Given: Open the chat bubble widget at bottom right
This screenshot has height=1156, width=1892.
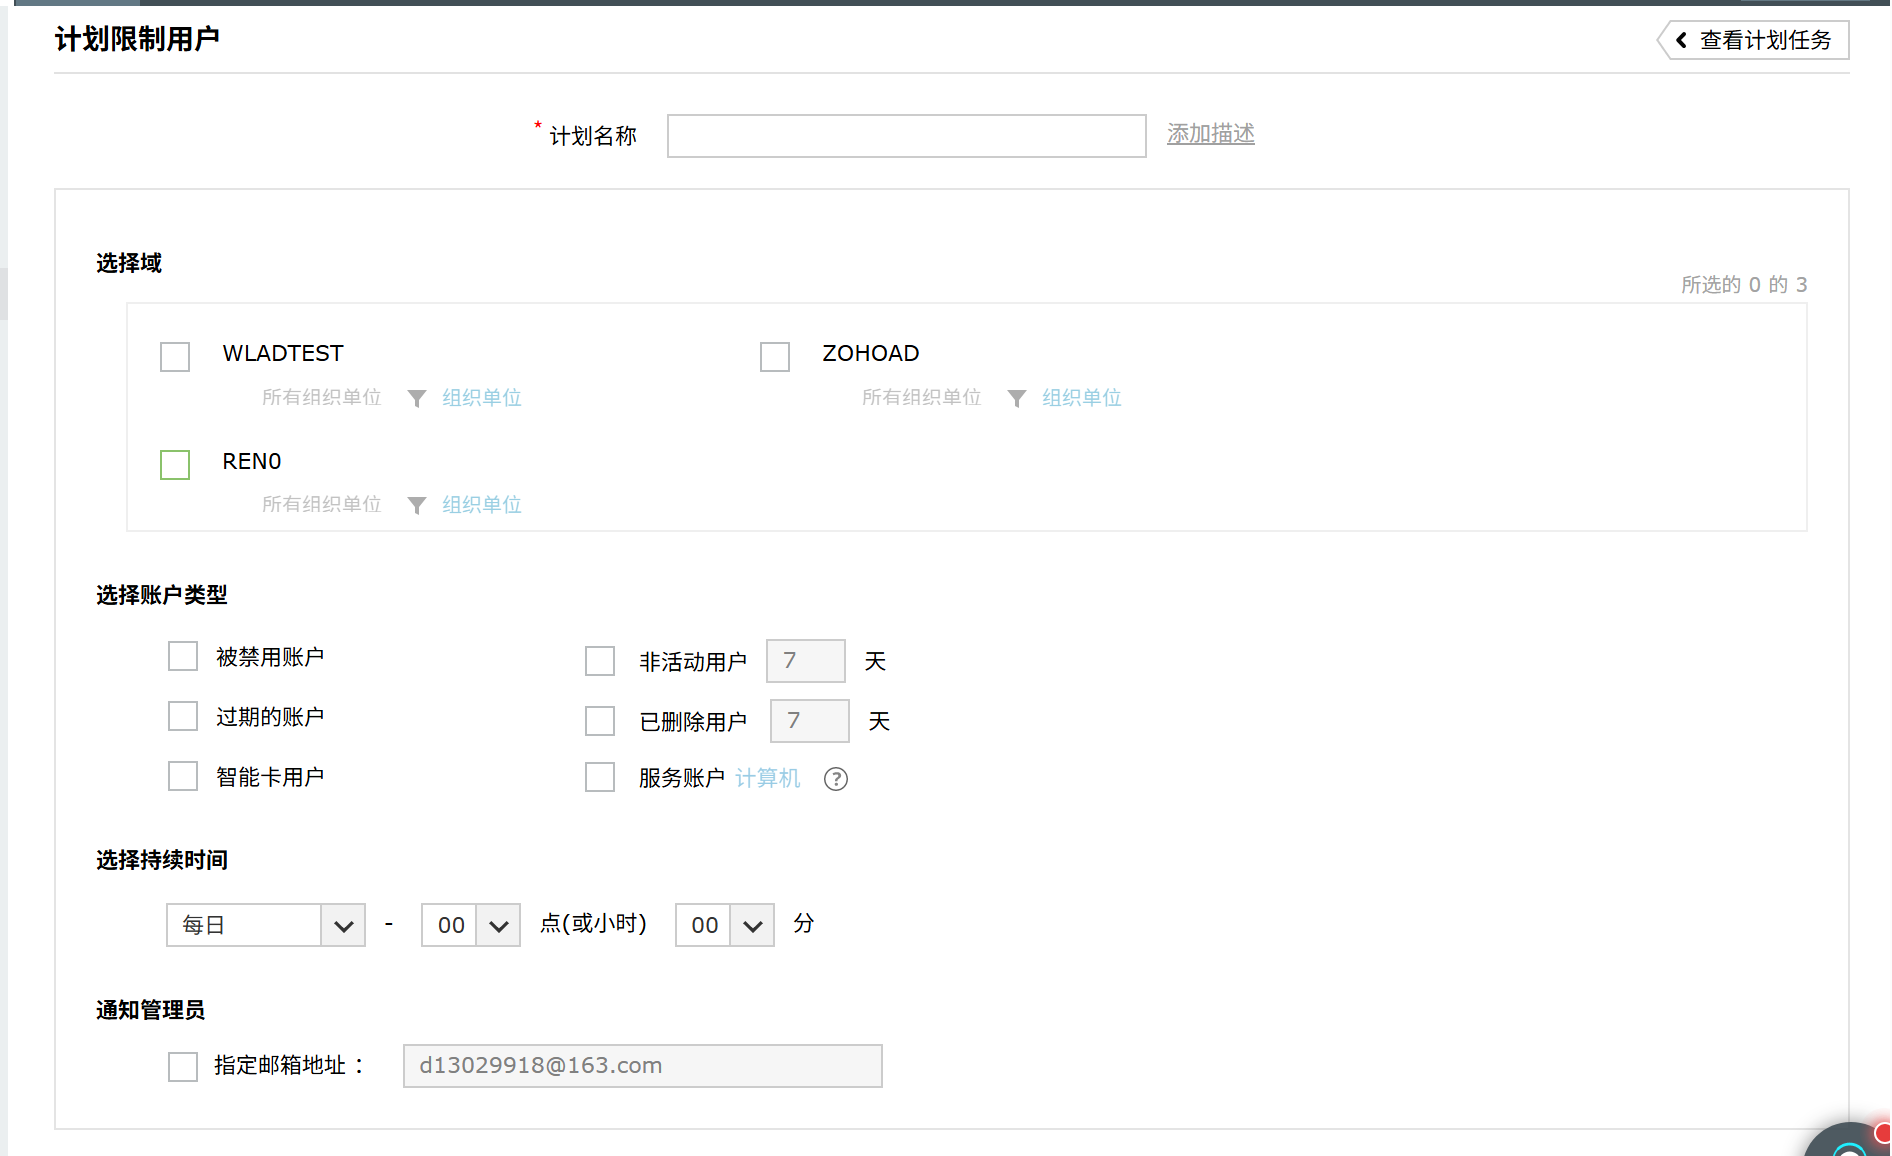Looking at the screenshot, I should [x=1850, y=1142].
